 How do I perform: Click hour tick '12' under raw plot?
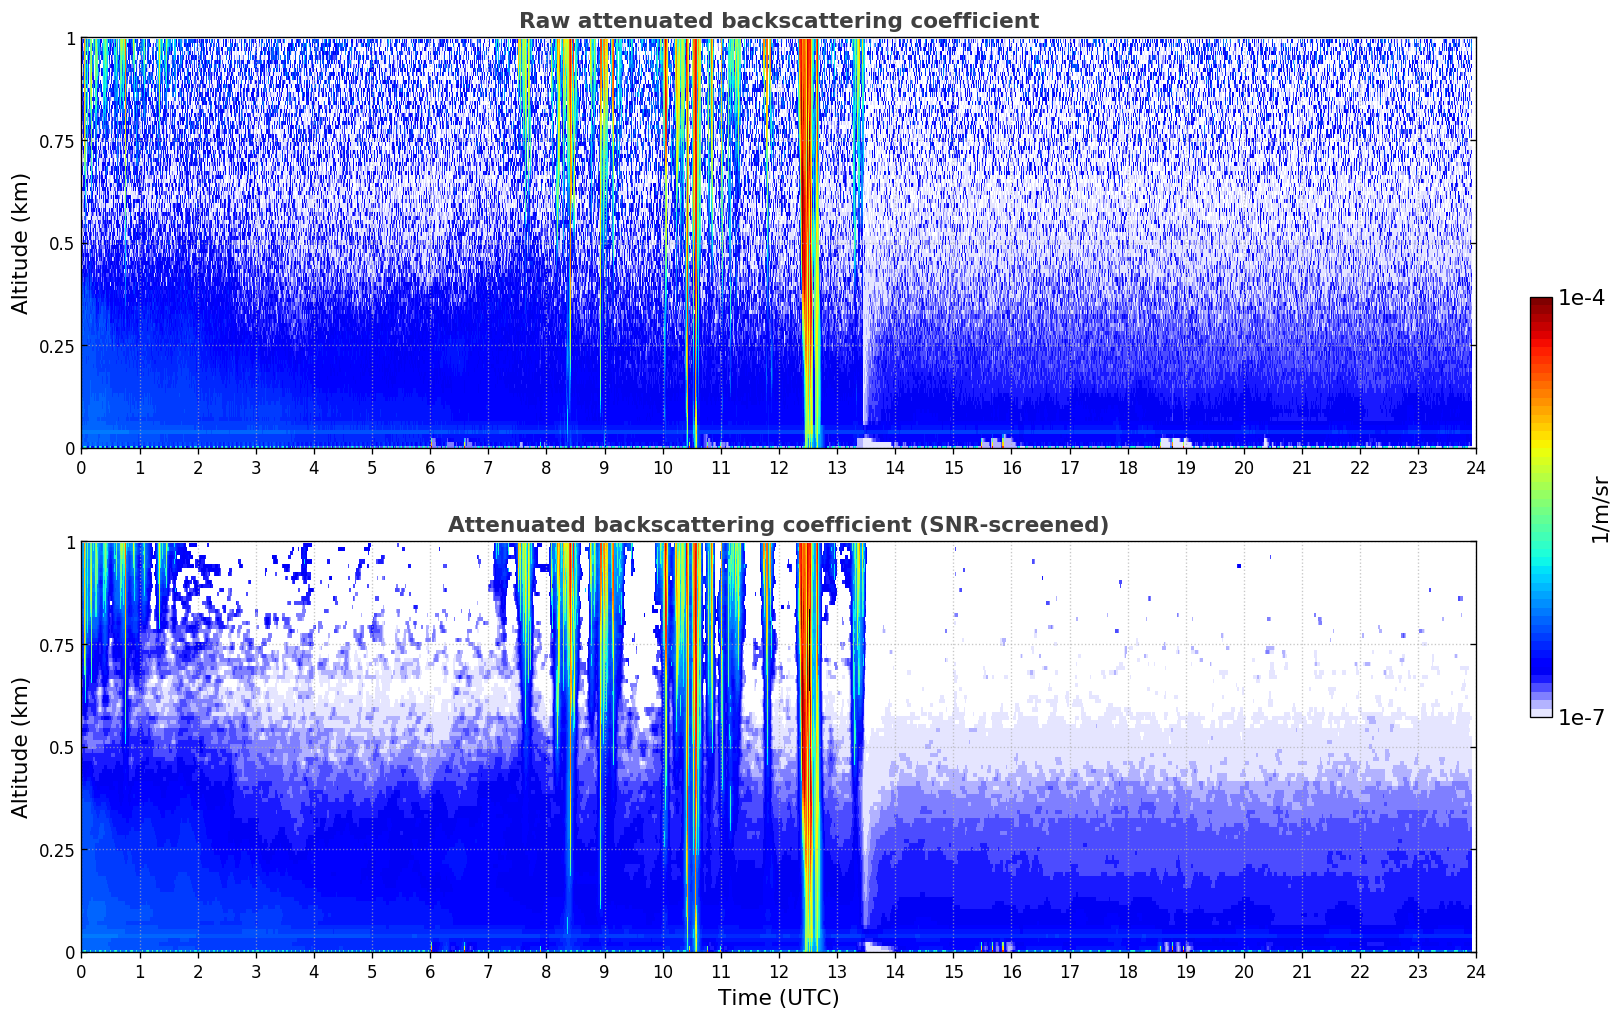tap(778, 467)
